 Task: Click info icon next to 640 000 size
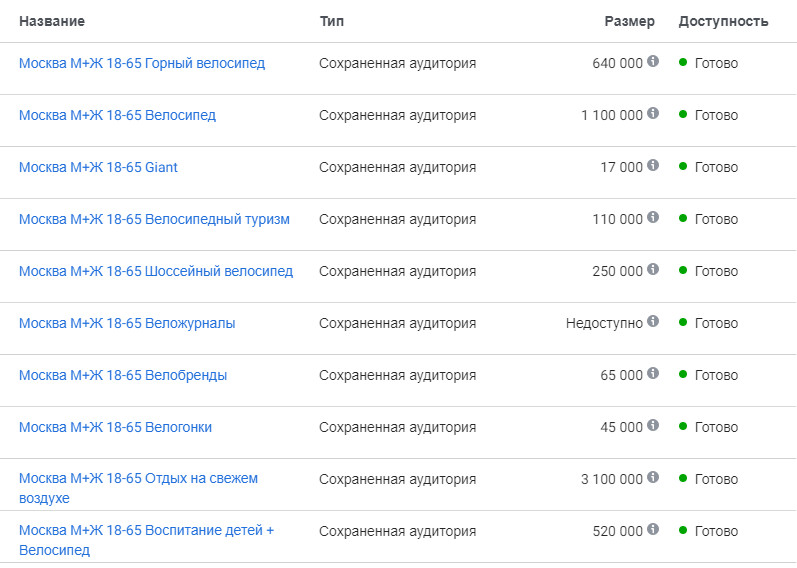[x=653, y=62]
